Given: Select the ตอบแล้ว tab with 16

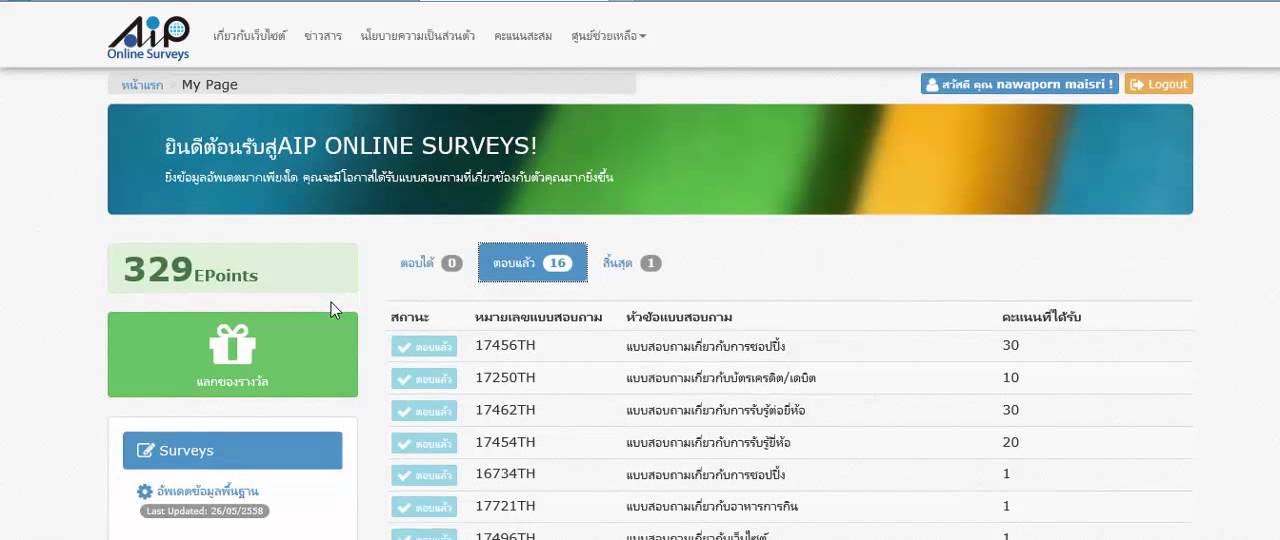Looking at the screenshot, I should (532, 263).
